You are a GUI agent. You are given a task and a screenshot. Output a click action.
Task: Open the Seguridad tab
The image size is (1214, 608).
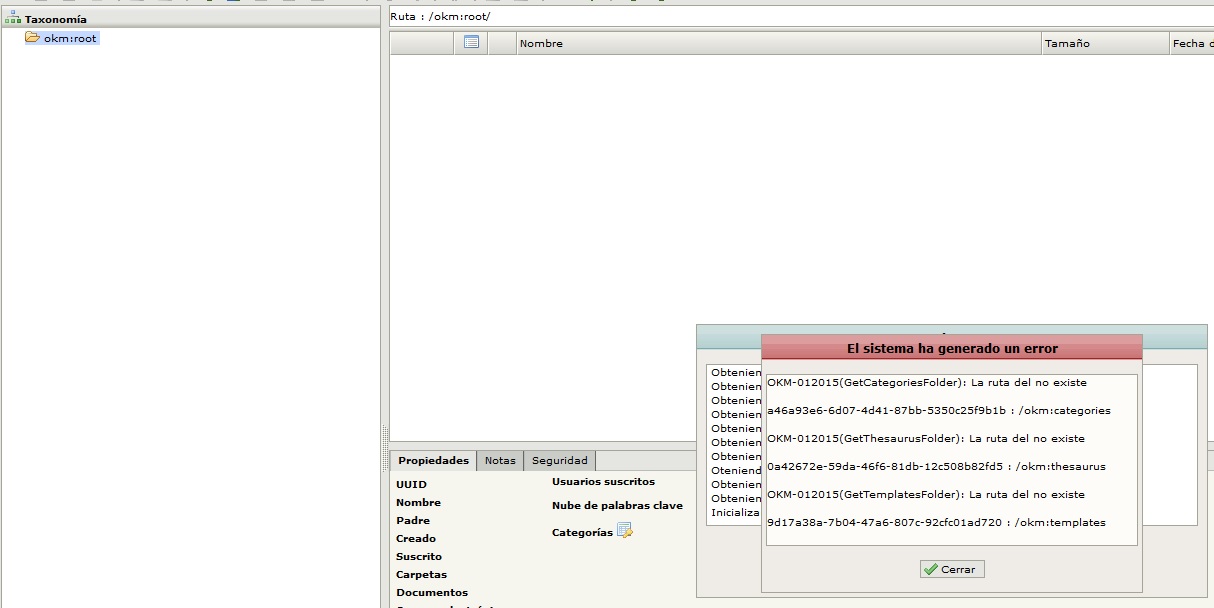[559, 461]
